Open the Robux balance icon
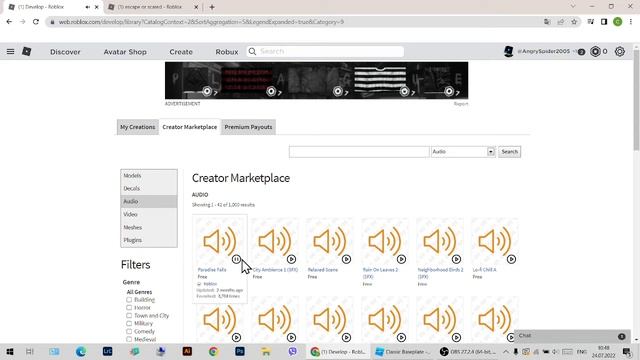 (596, 51)
